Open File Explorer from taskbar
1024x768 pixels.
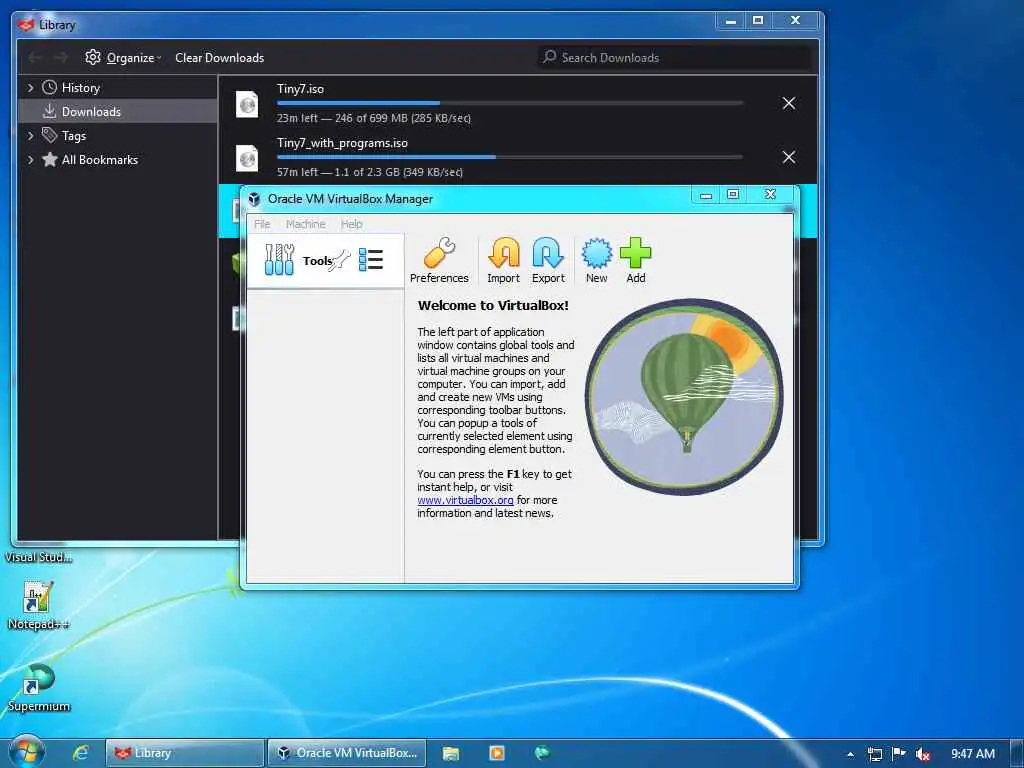[451, 753]
